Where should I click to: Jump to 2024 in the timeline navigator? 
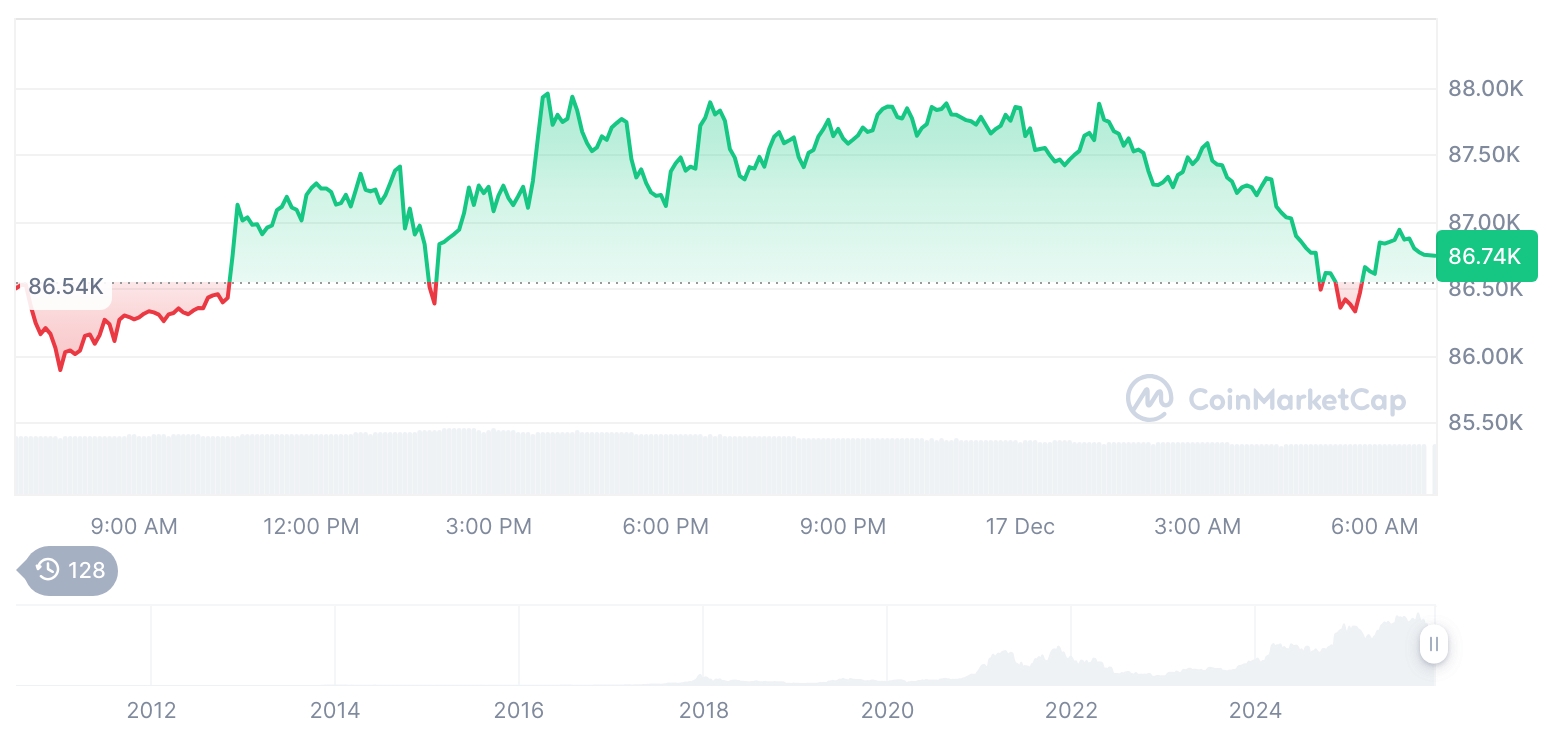click(1255, 710)
